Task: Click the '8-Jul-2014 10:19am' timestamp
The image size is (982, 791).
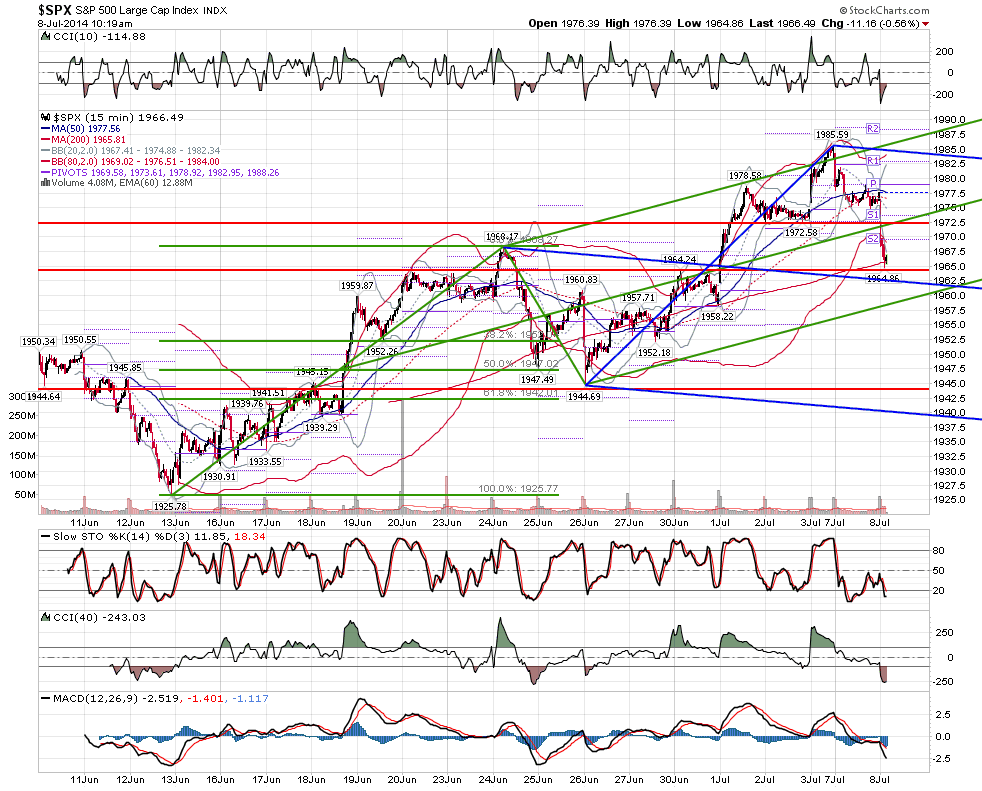Action: point(85,24)
